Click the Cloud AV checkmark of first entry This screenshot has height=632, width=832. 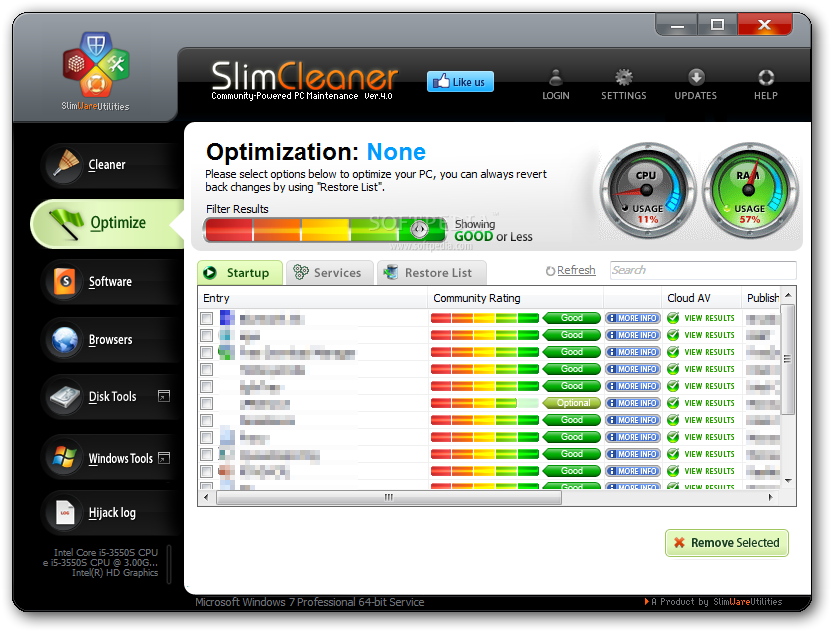point(673,318)
